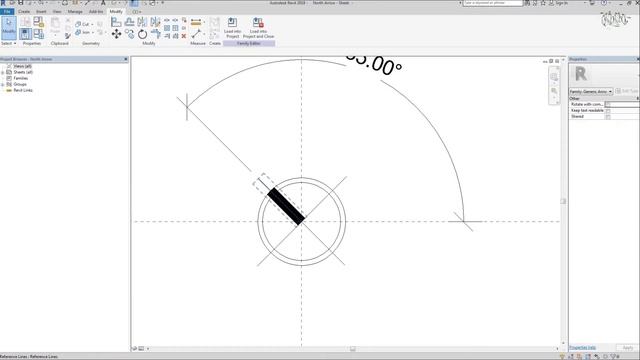The height and width of the screenshot is (360, 640).
Task: Click the Mirror - Pick Axis icon
Action: [x=142, y=22]
